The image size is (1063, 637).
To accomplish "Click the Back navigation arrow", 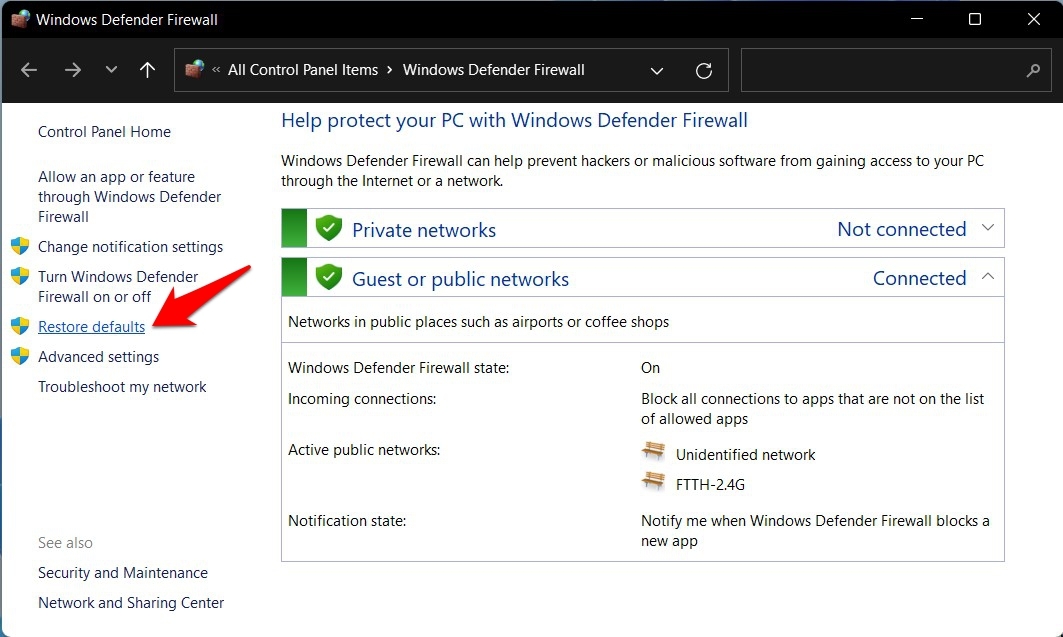I will 29,70.
